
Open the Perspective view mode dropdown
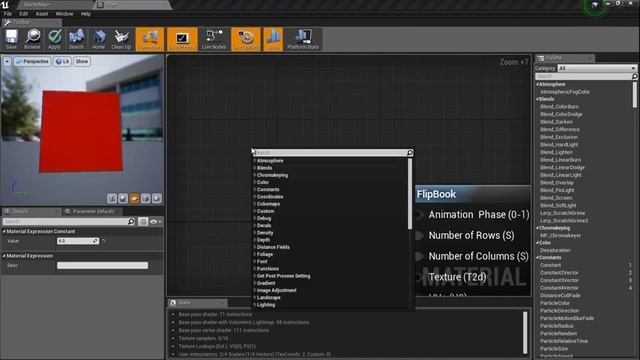click(32, 61)
